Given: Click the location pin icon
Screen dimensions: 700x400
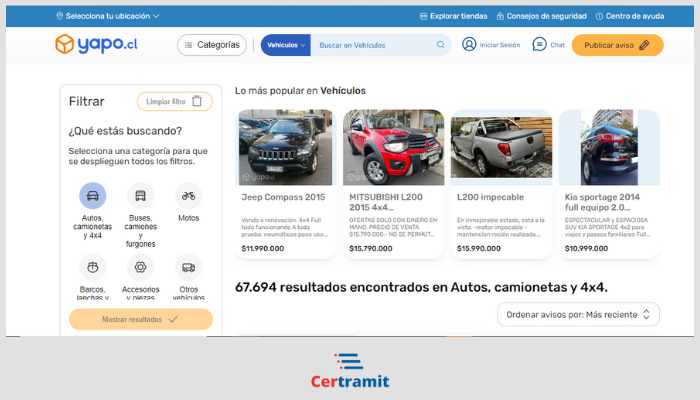Looking at the screenshot, I should pos(59,16).
